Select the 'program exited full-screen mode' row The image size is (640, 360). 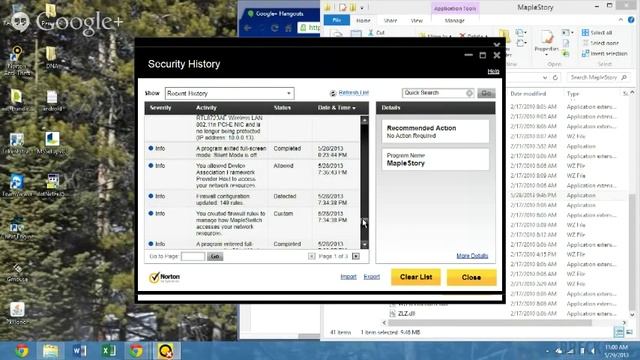click(252, 151)
